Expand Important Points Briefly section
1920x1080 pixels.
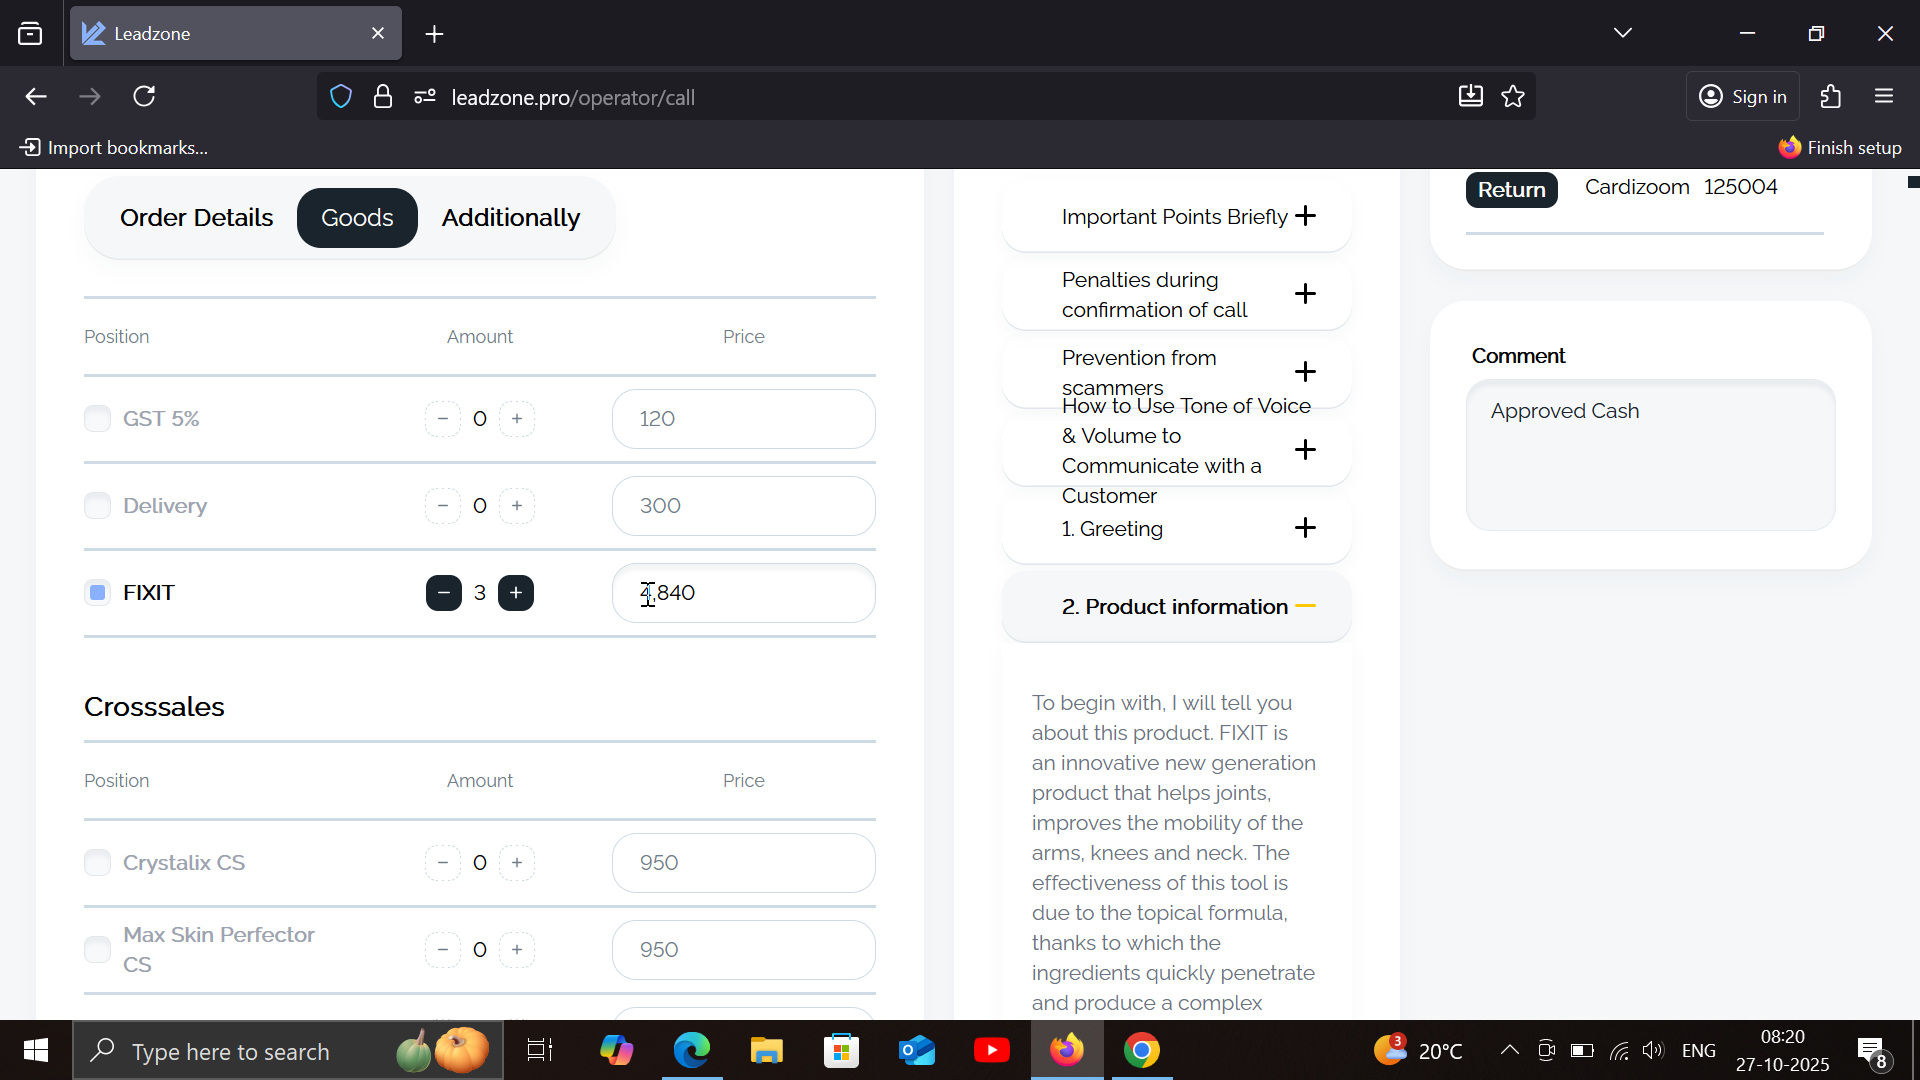[1305, 216]
